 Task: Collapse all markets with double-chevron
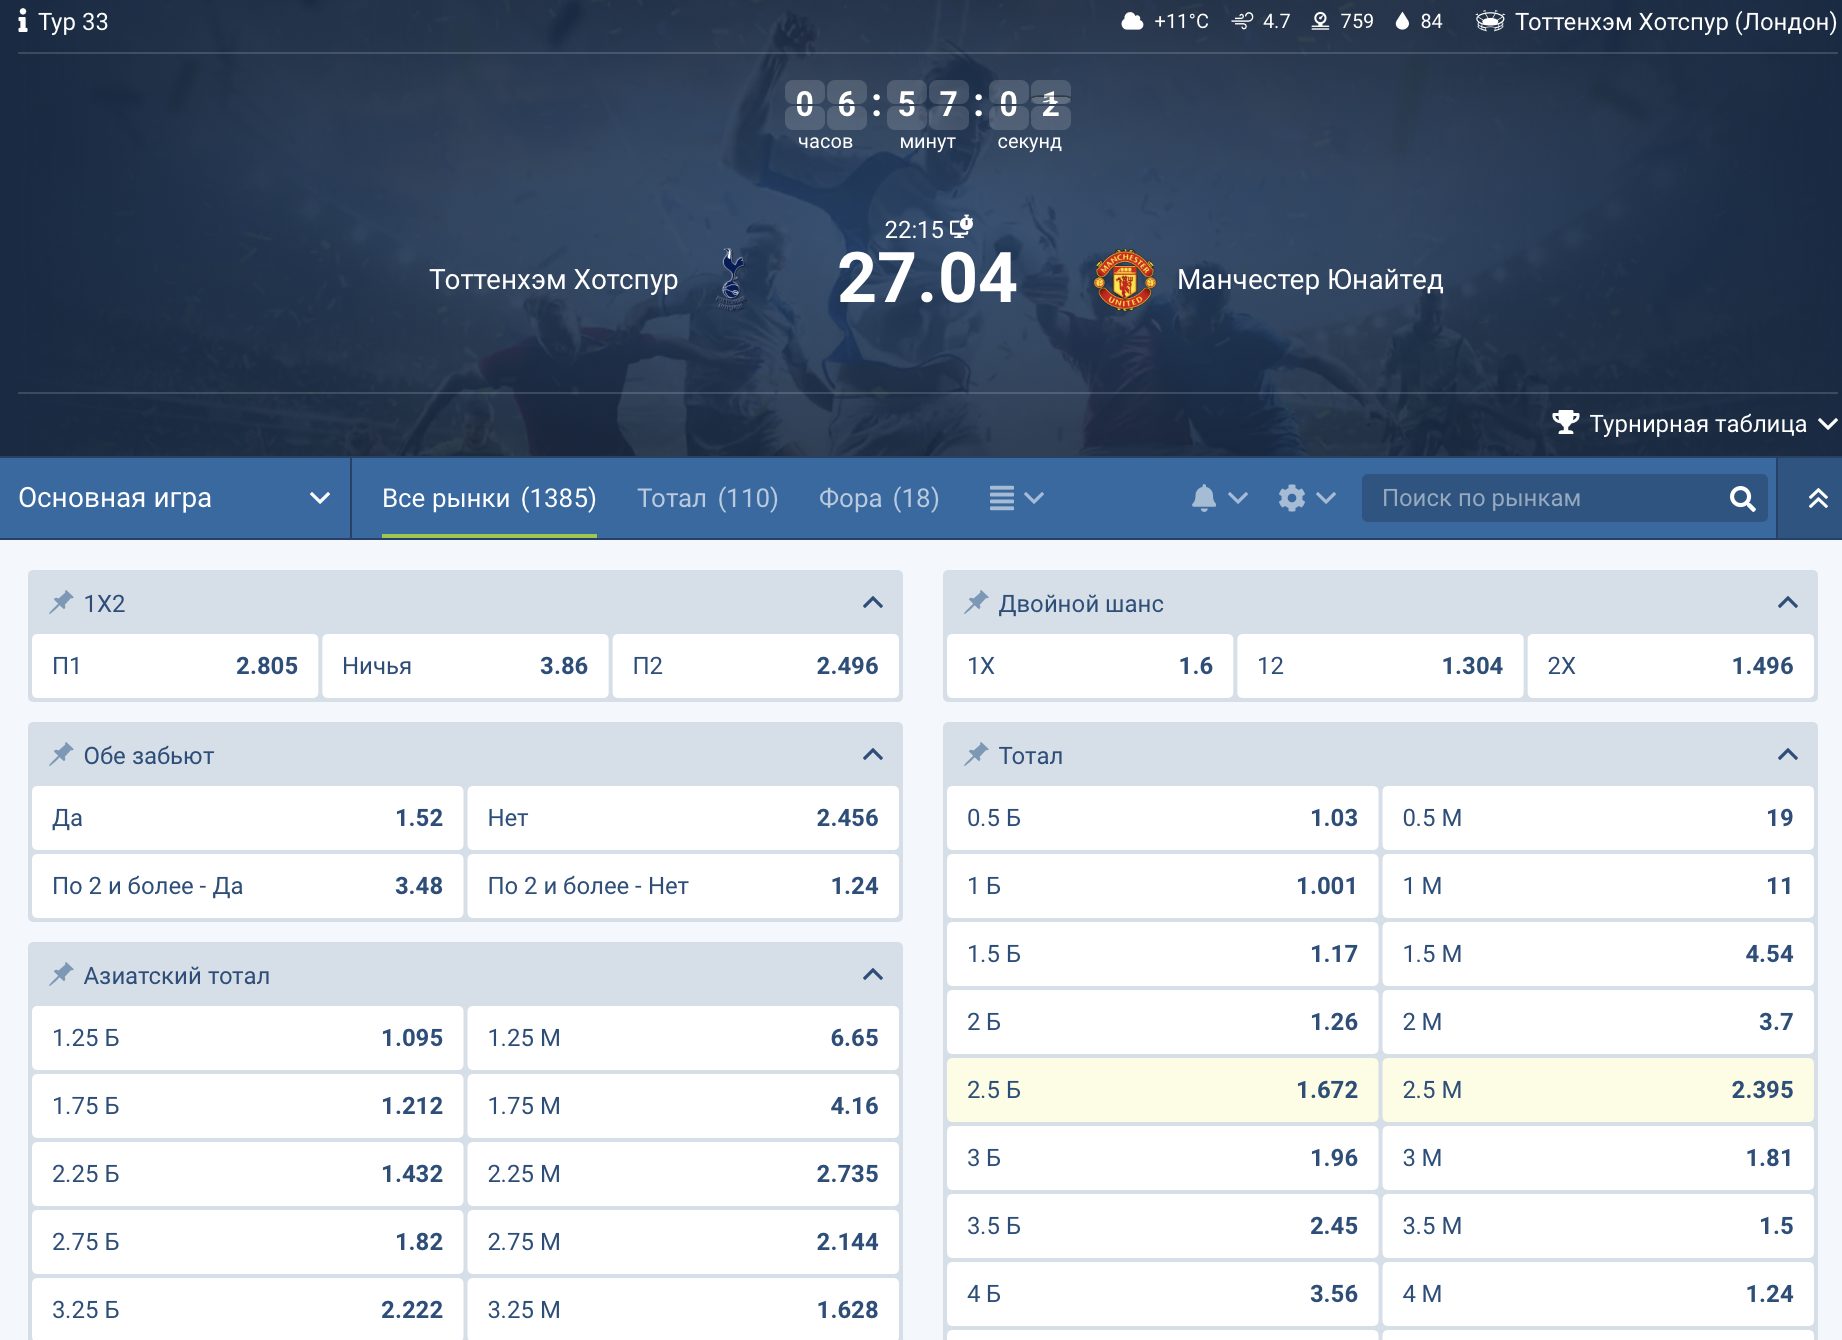(1817, 499)
